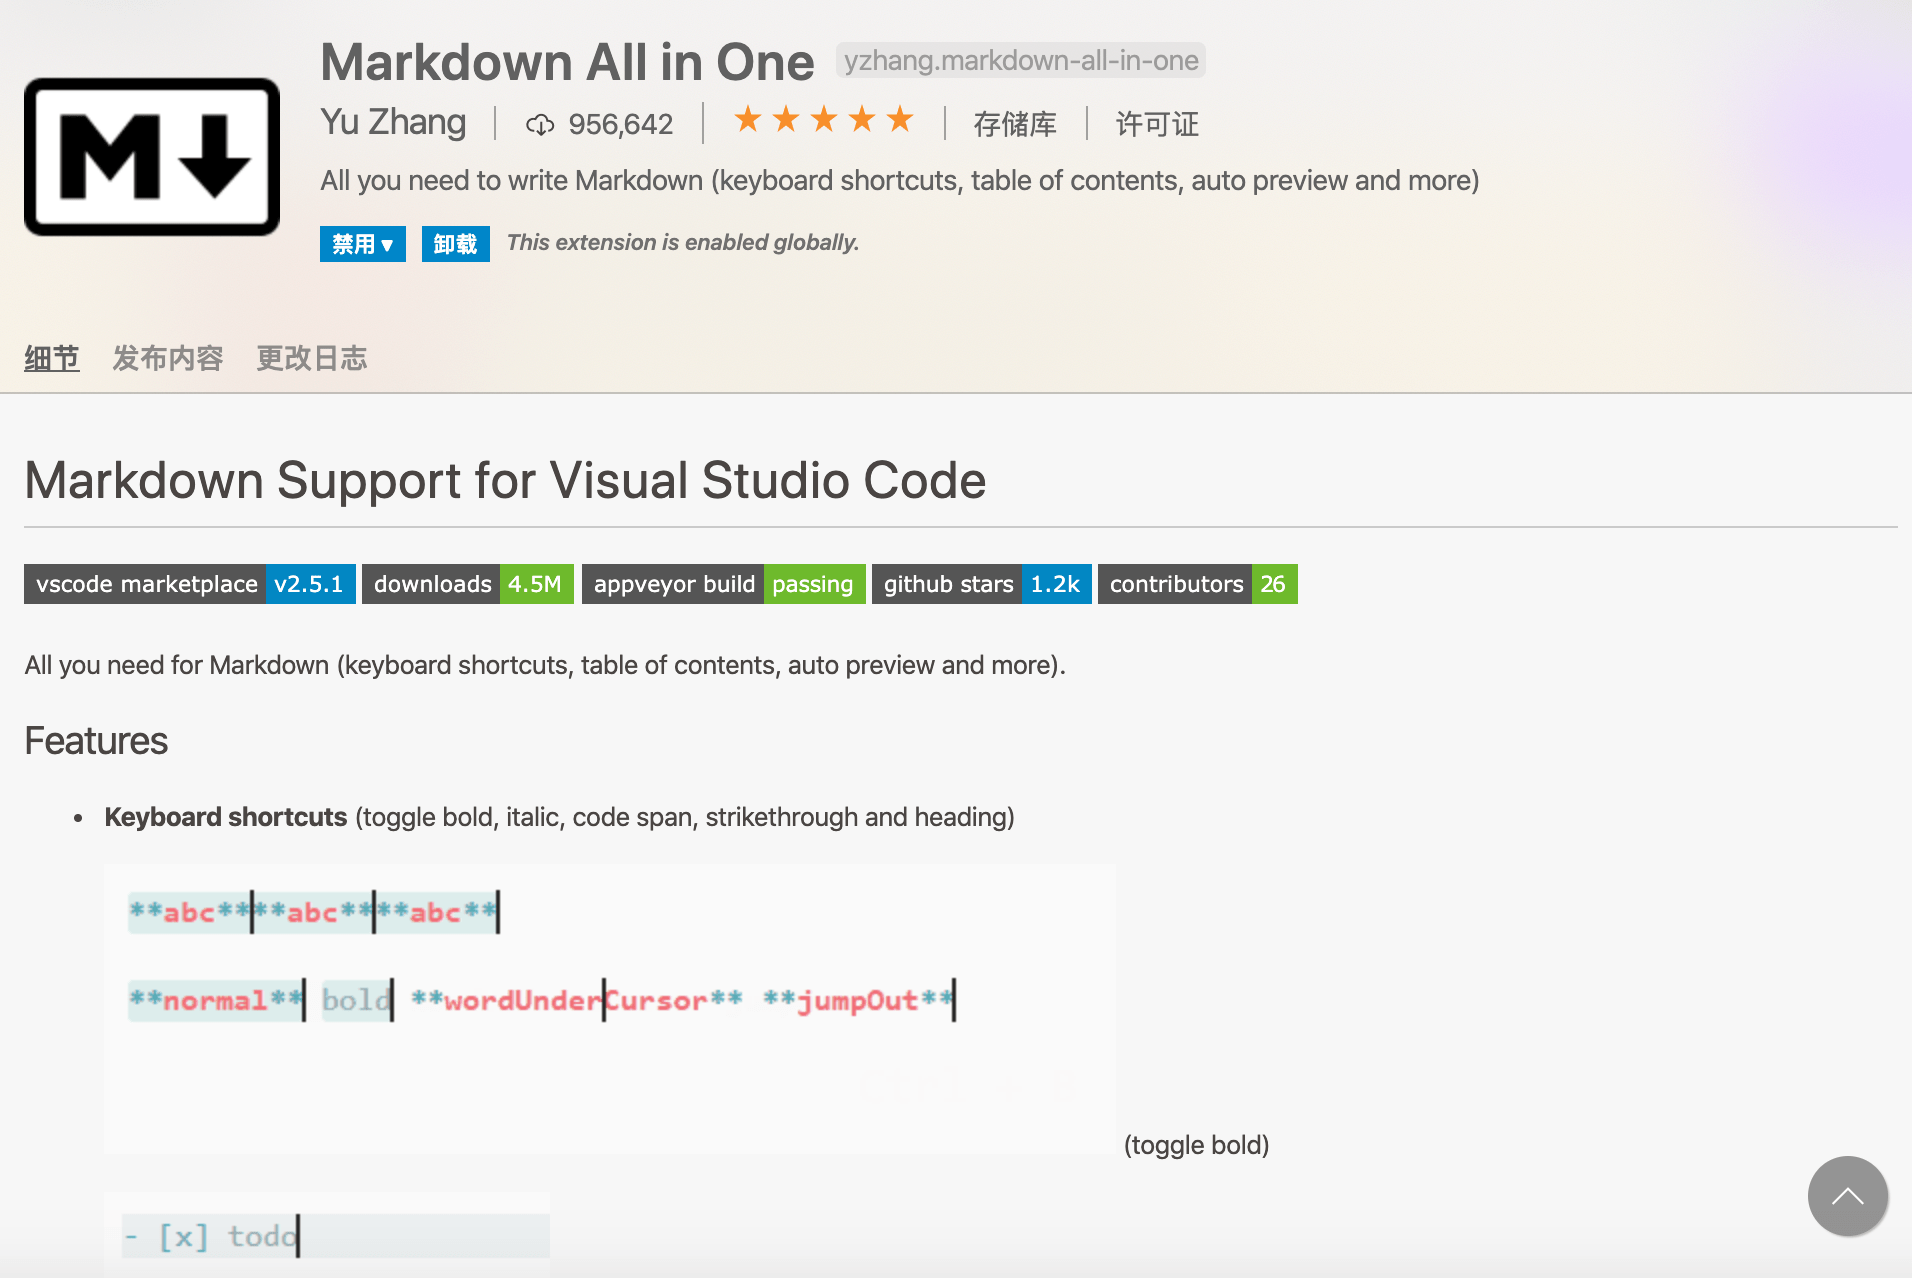Click the publisher name Yu Zhang

coord(393,122)
